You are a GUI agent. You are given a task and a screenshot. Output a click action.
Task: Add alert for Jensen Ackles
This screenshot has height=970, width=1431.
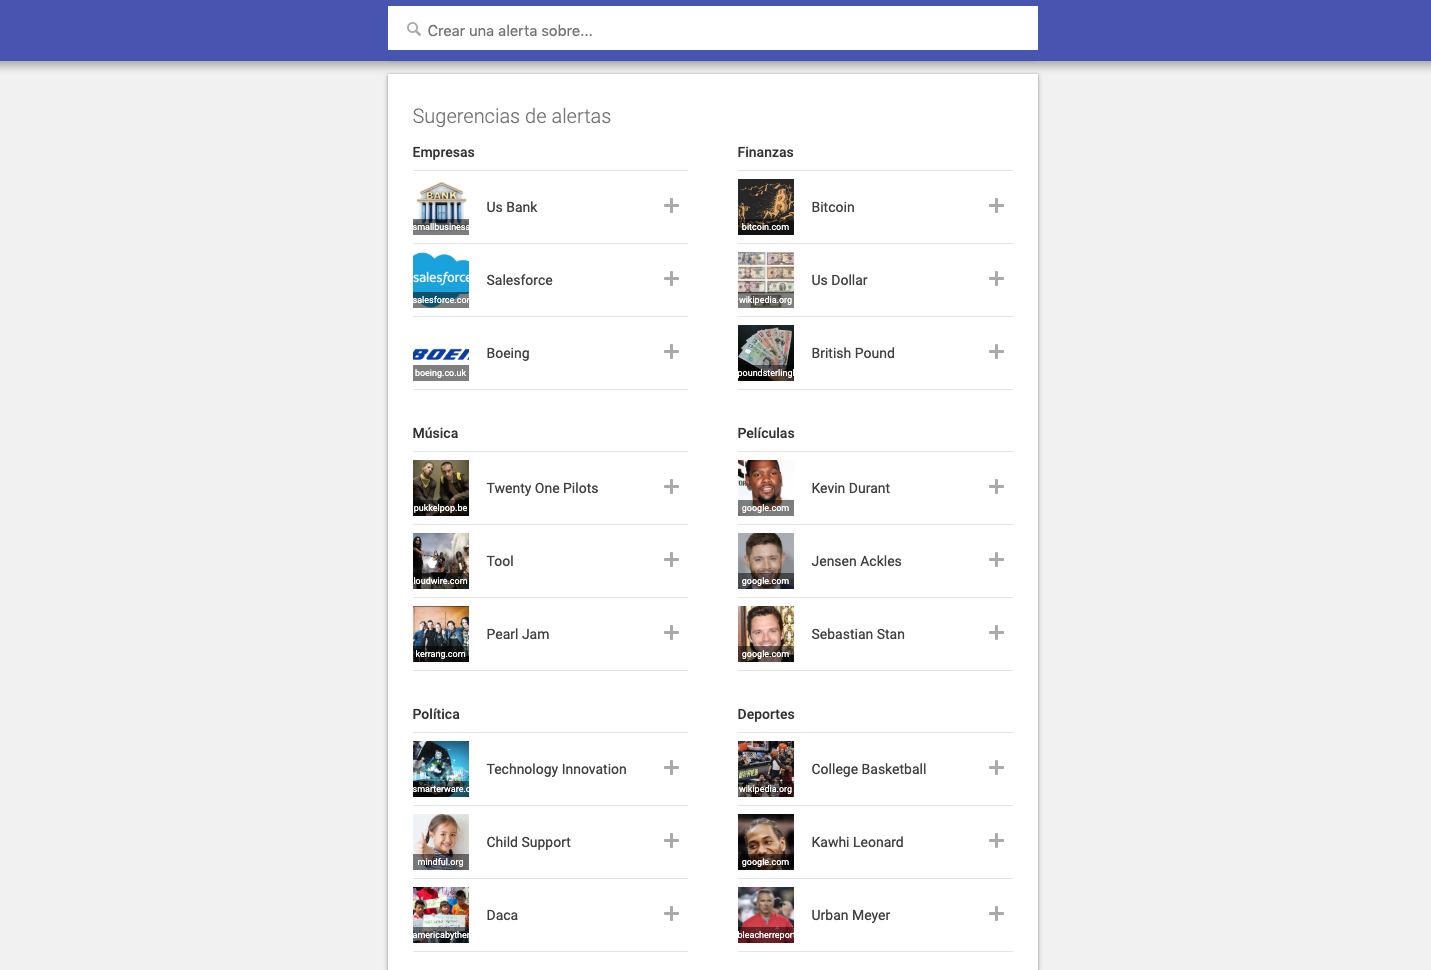tap(996, 560)
